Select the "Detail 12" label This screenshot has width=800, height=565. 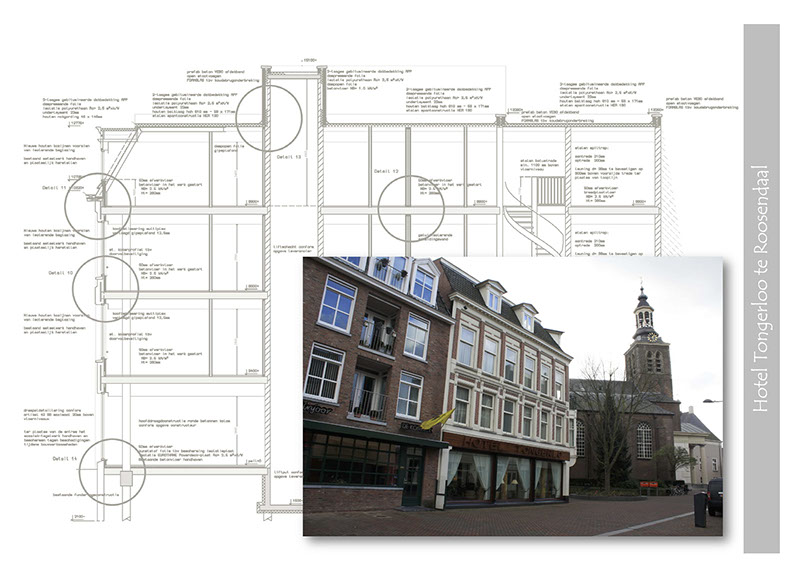coord(386,171)
